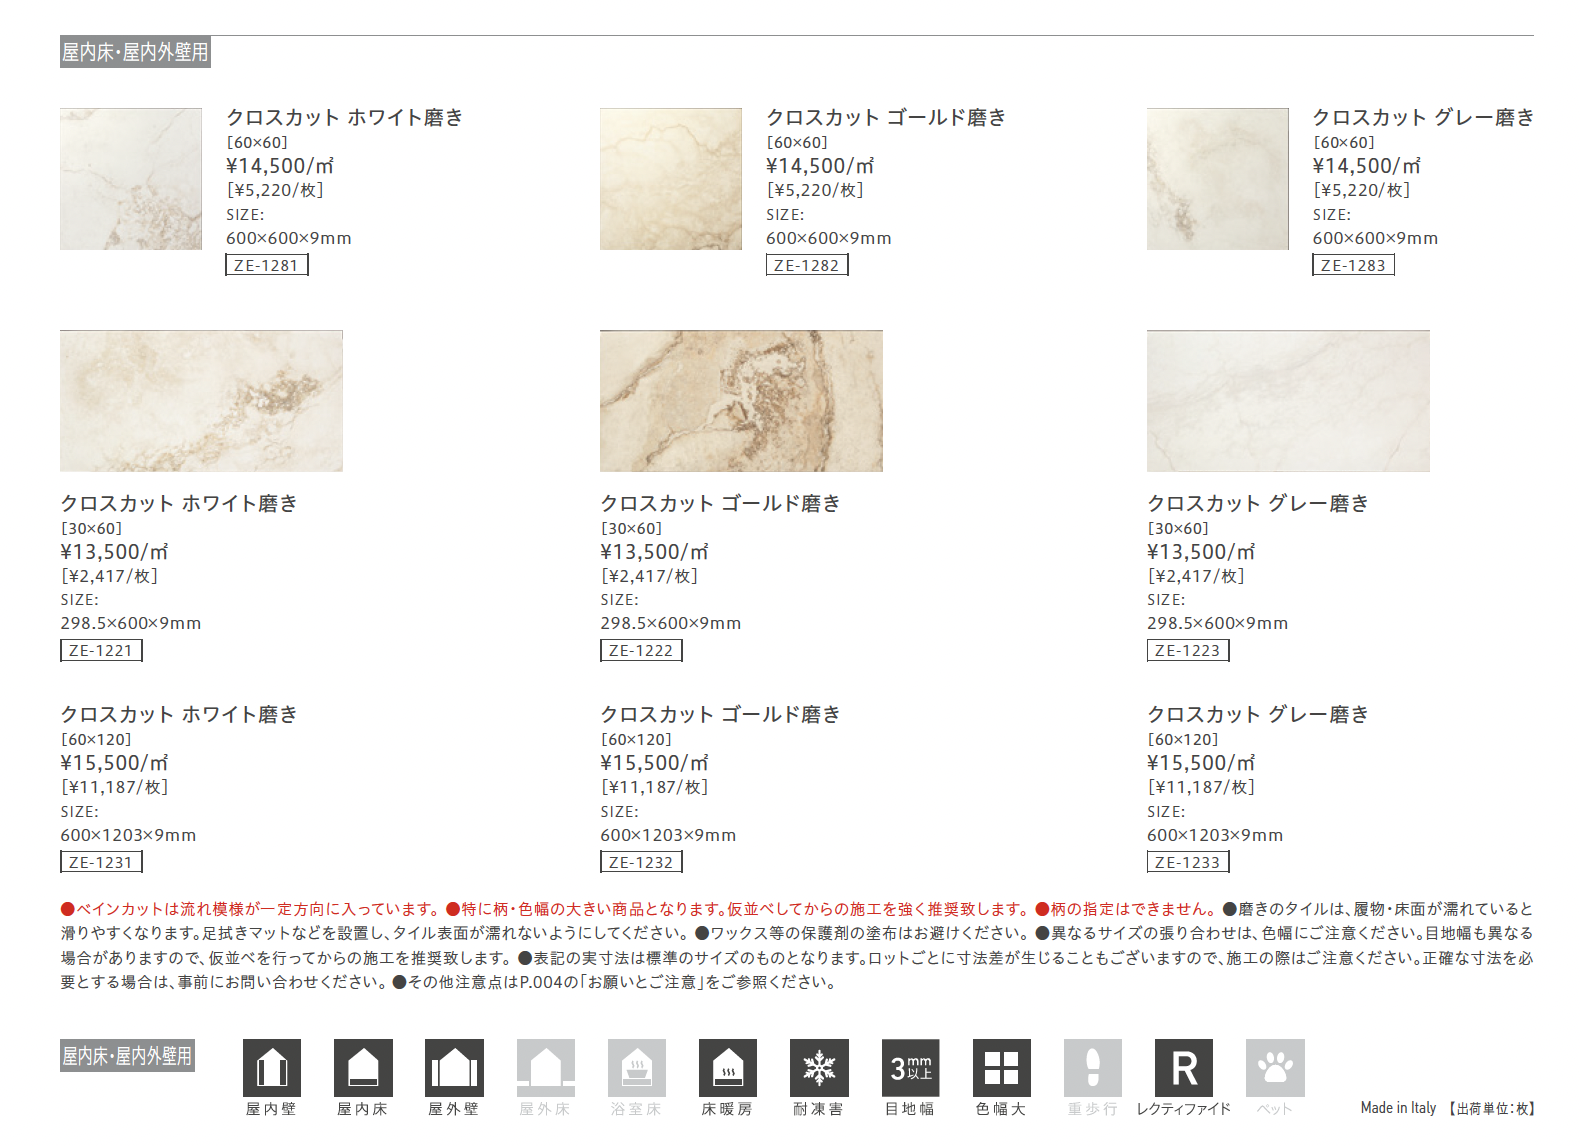Click the レクティファイド R icon
This screenshot has width=1580, height=1146.
pyautogui.click(x=1184, y=1068)
